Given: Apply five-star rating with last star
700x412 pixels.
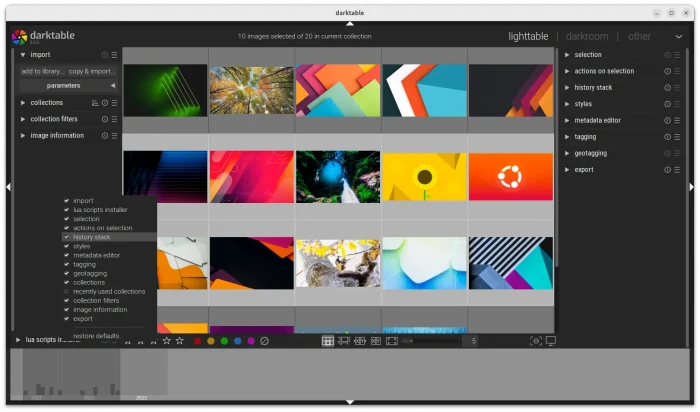Looking at the screenshot, I should pos(180,341).
